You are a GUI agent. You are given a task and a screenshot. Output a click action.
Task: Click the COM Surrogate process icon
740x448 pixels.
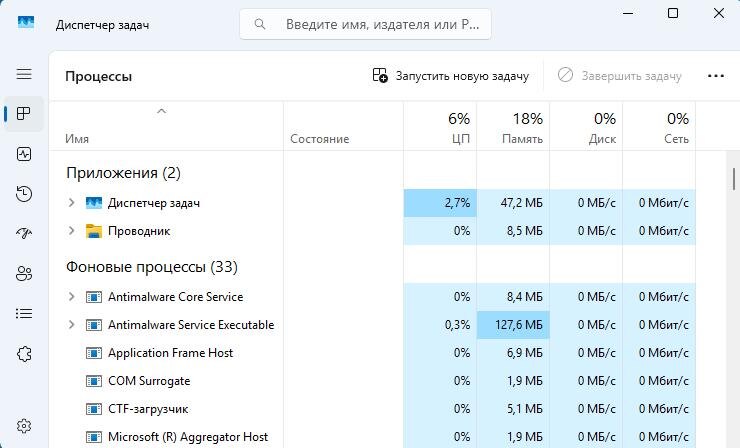(x=94, y=381)
